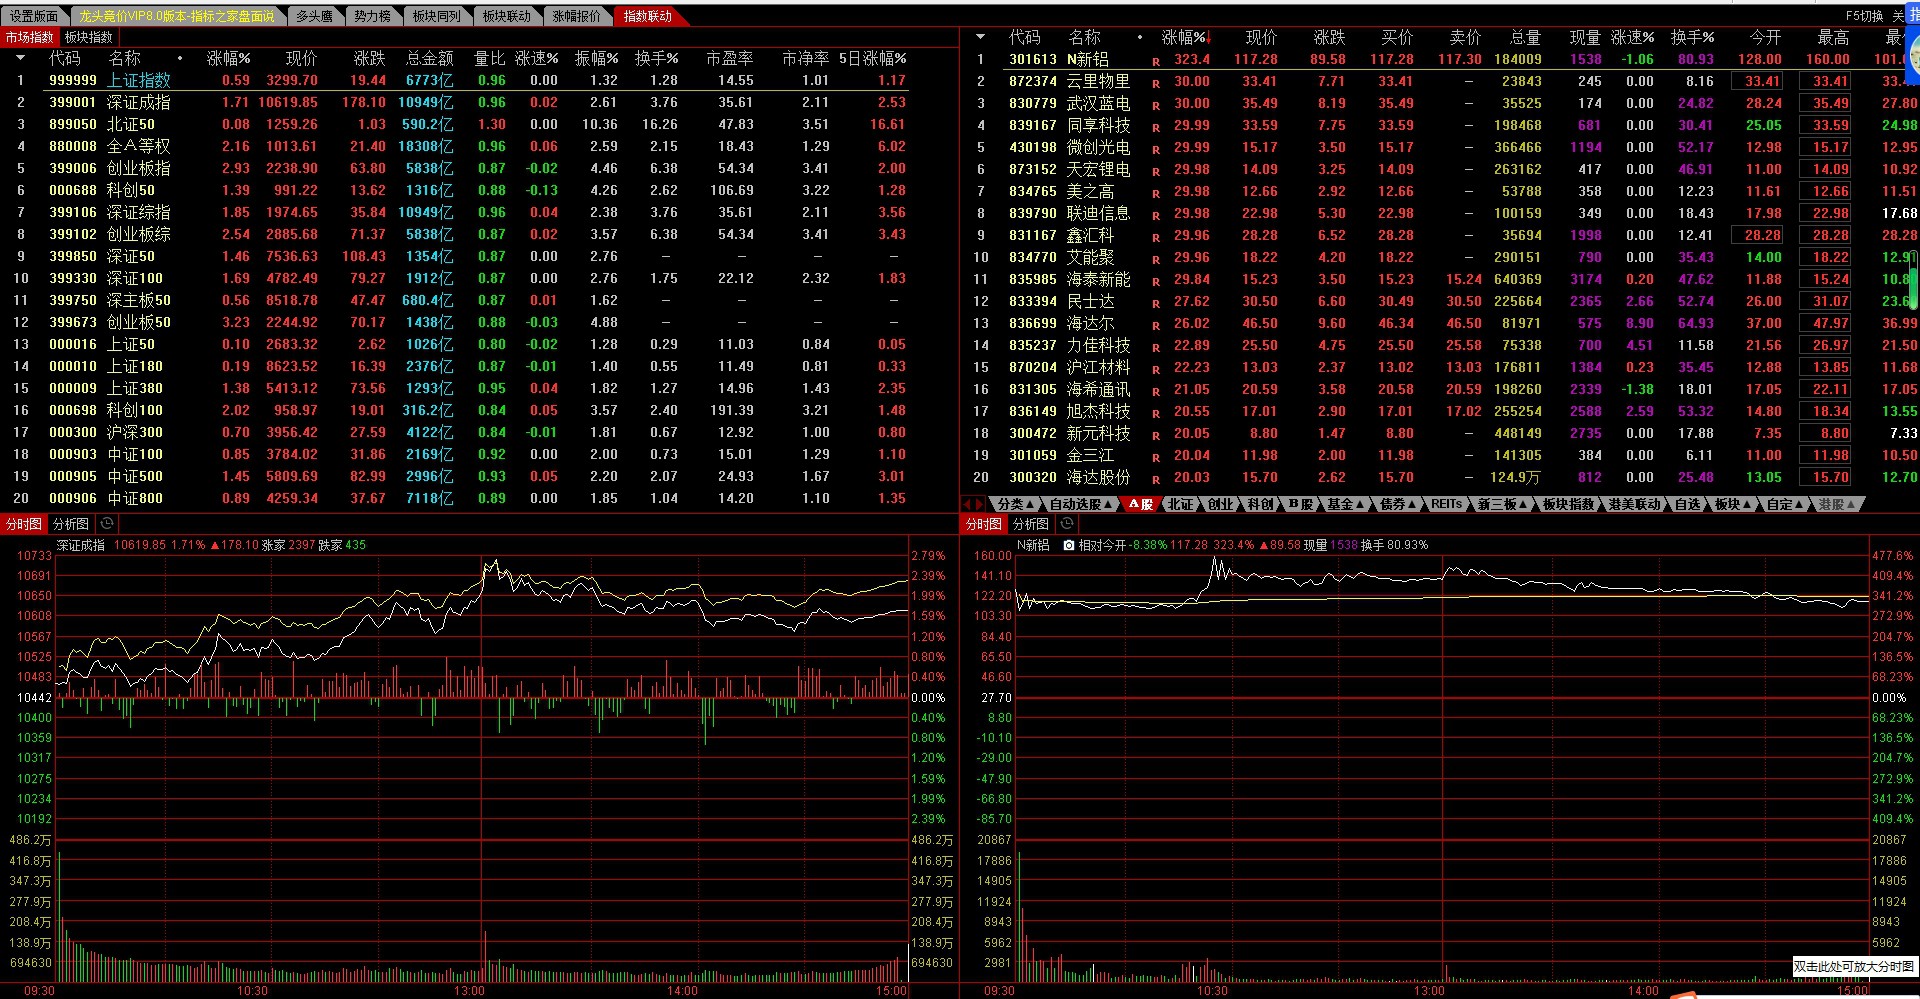Select the 武汉蓝电 stock row
Viewport: 1920px width, 999px height.
pos(1440,103)
